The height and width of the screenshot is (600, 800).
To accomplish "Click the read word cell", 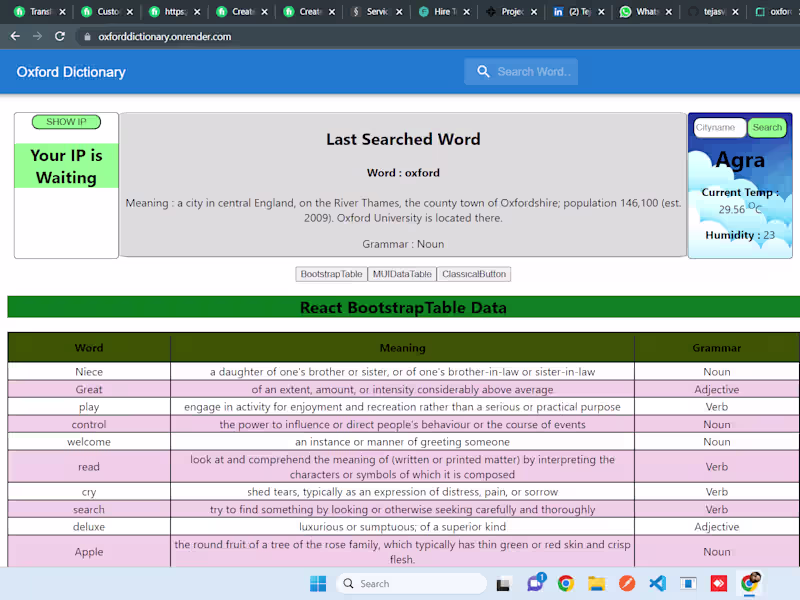I will pos(89,466).
